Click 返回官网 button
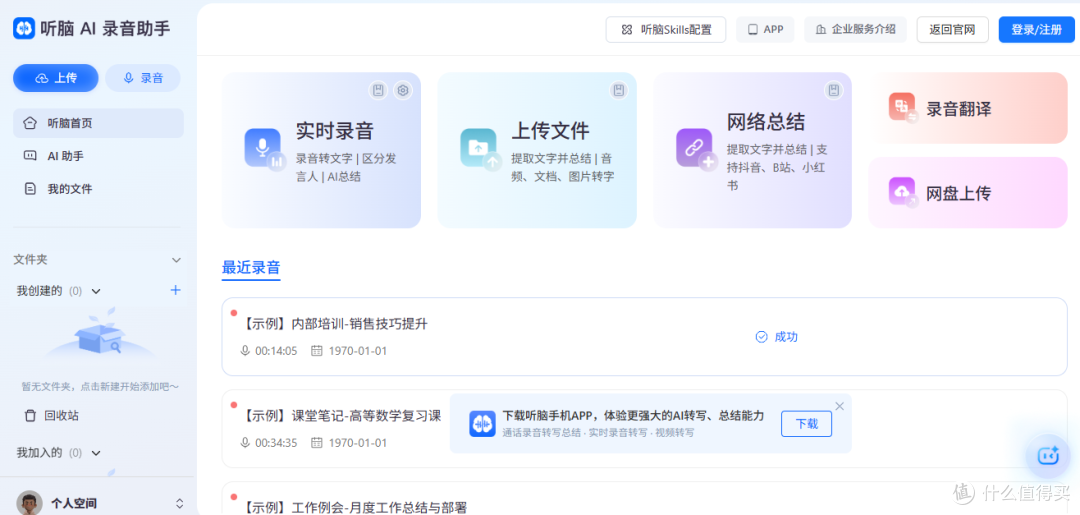 pos(953,30)
